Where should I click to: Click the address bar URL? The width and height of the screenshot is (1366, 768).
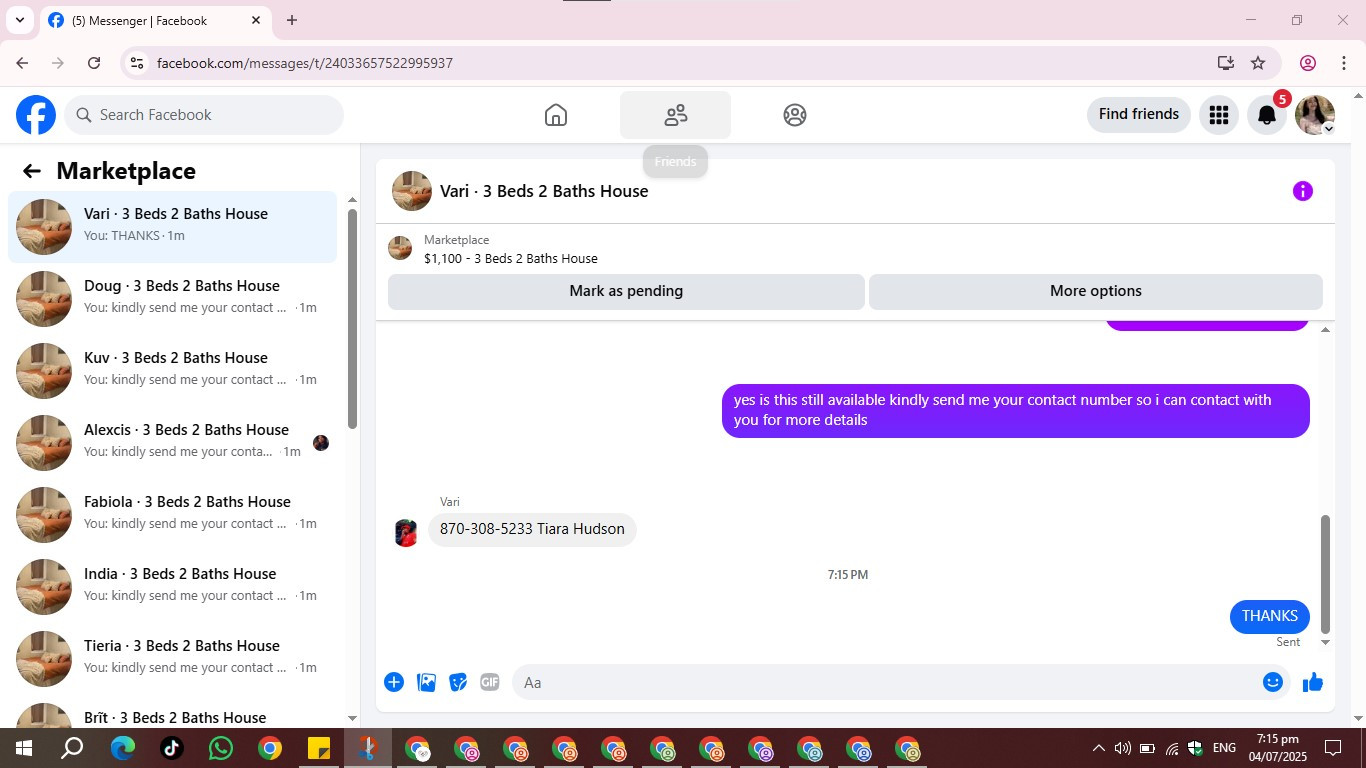305,63
